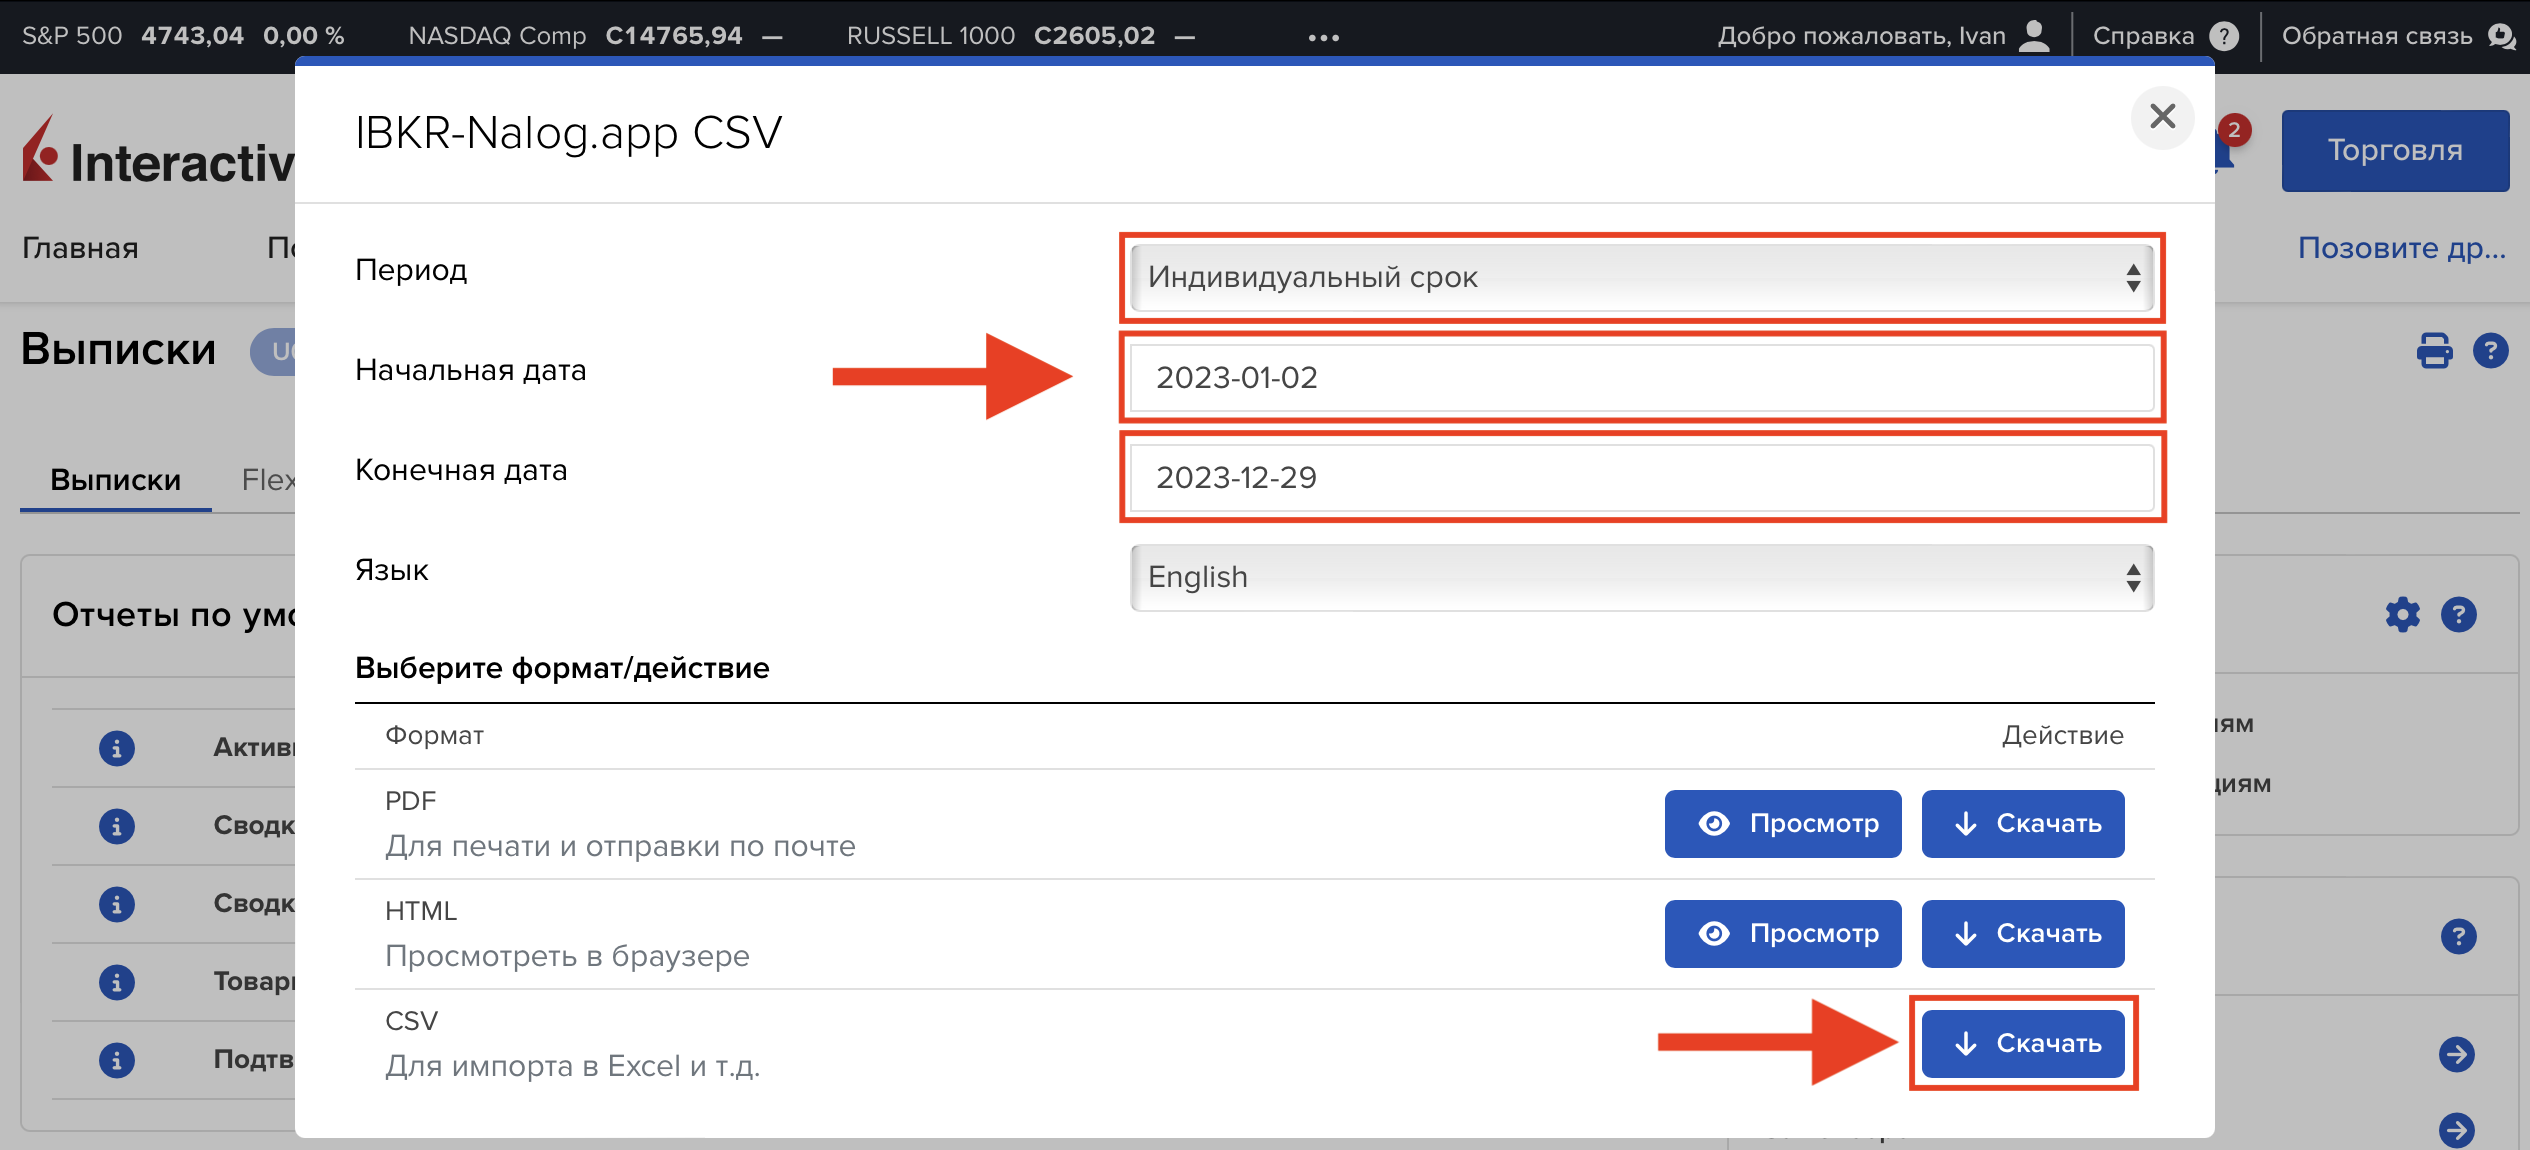
Task: Click the info icon next to Активность row
Action: tap(117, 748)
